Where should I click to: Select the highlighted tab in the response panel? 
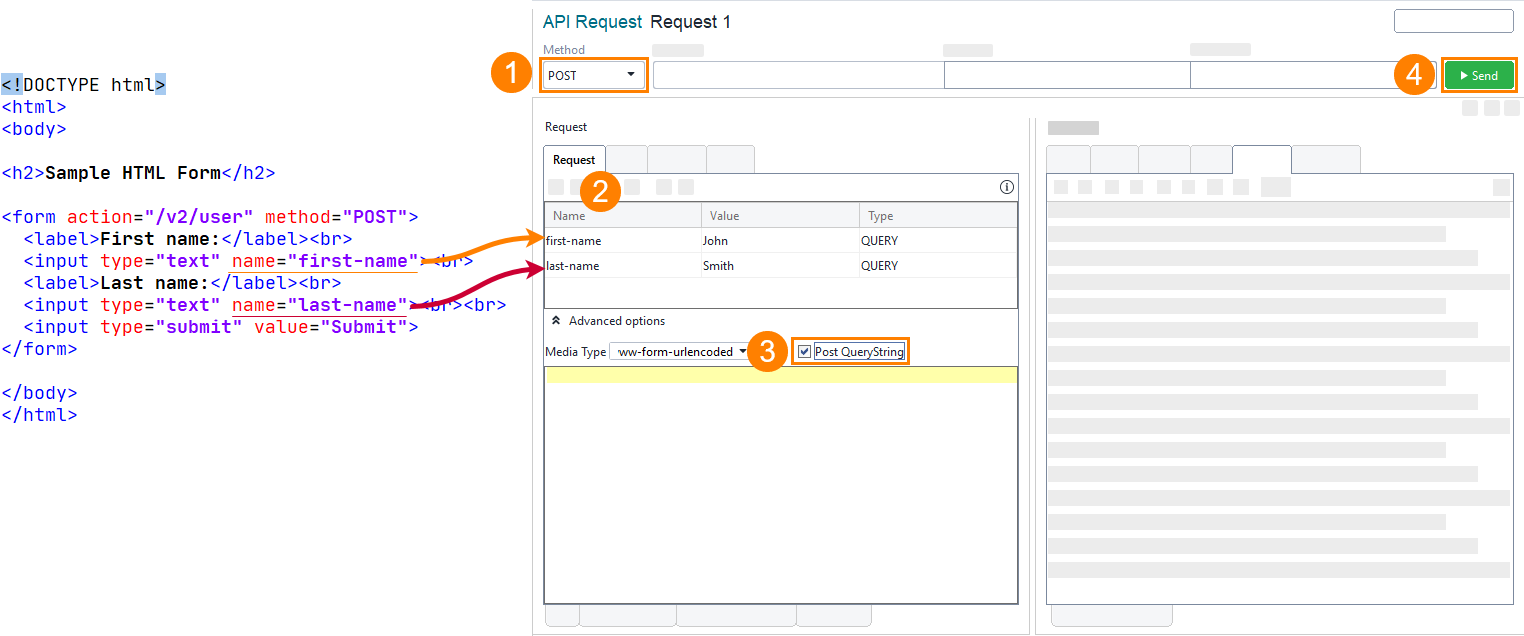(1262, 158)
